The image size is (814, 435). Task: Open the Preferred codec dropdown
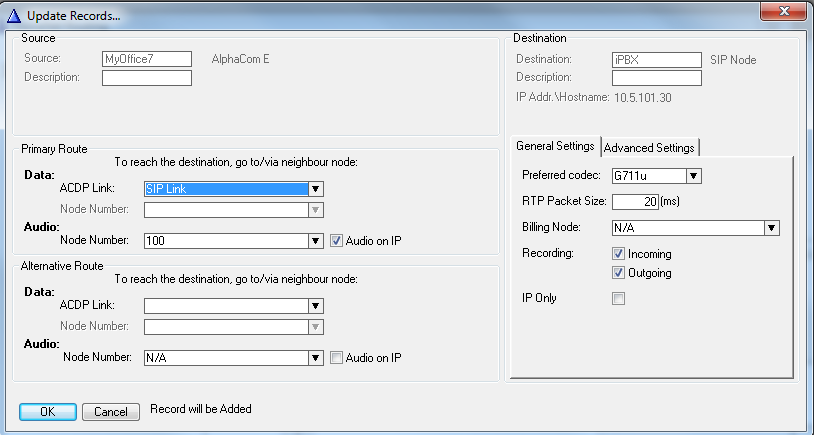(694, 176)
